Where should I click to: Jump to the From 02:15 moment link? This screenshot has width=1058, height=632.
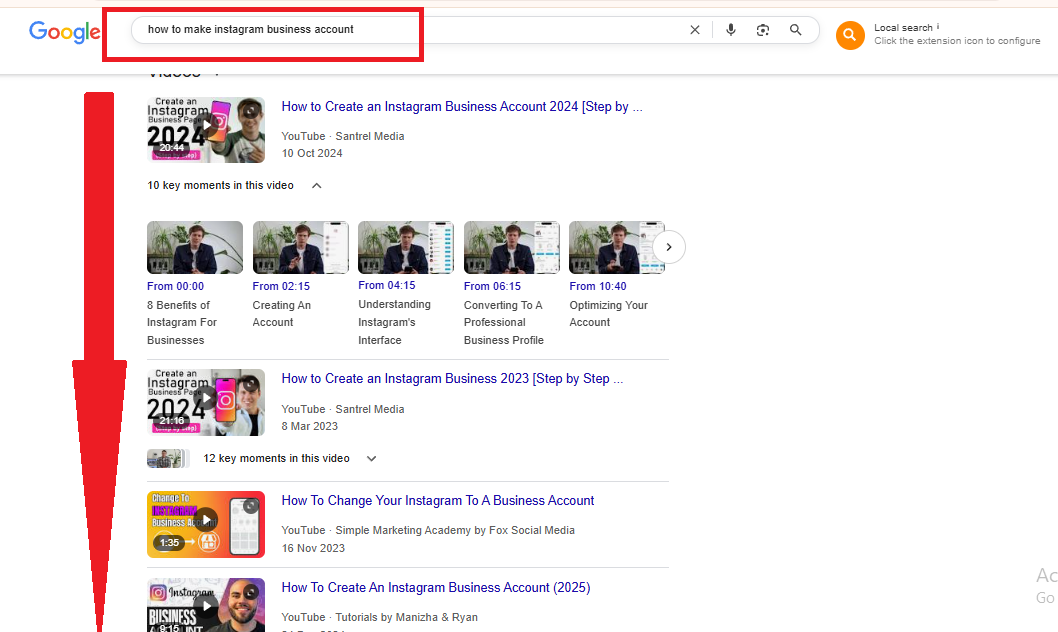281,286
